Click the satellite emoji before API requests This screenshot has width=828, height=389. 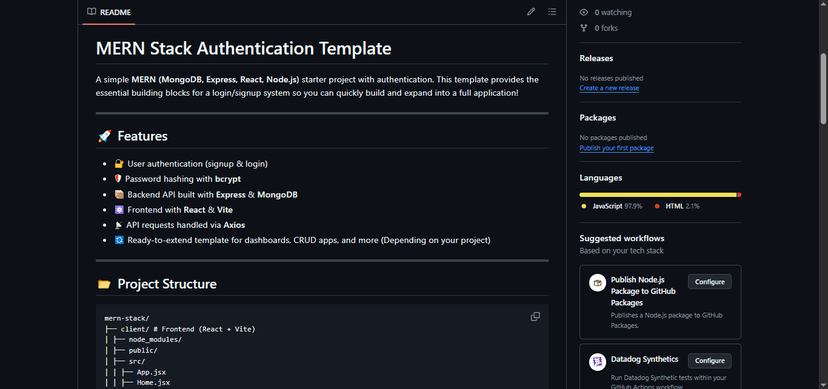(x=119, y=225)
